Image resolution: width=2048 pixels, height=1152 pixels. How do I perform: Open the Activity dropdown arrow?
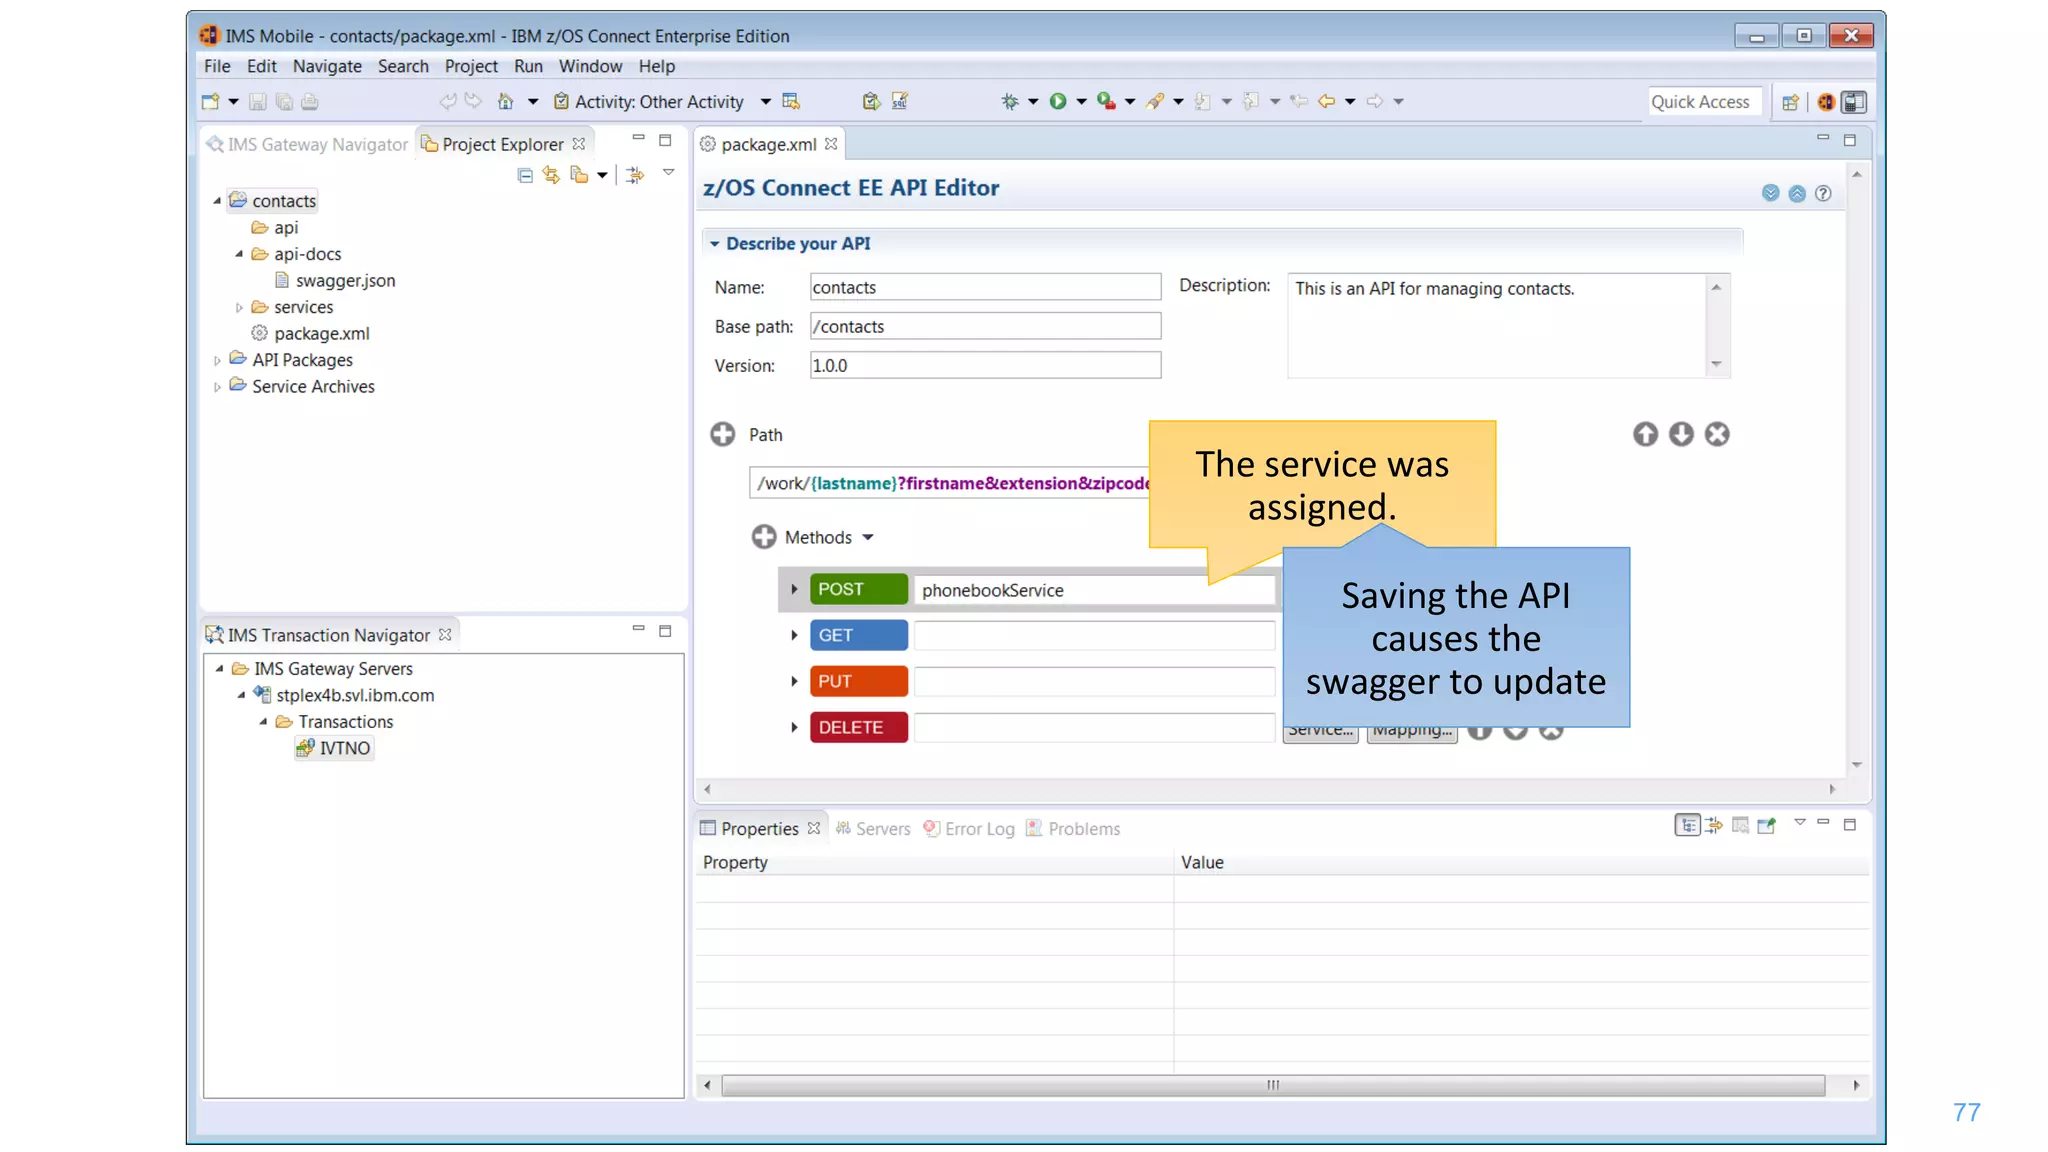pyautogui.click(x=765, y=101)
